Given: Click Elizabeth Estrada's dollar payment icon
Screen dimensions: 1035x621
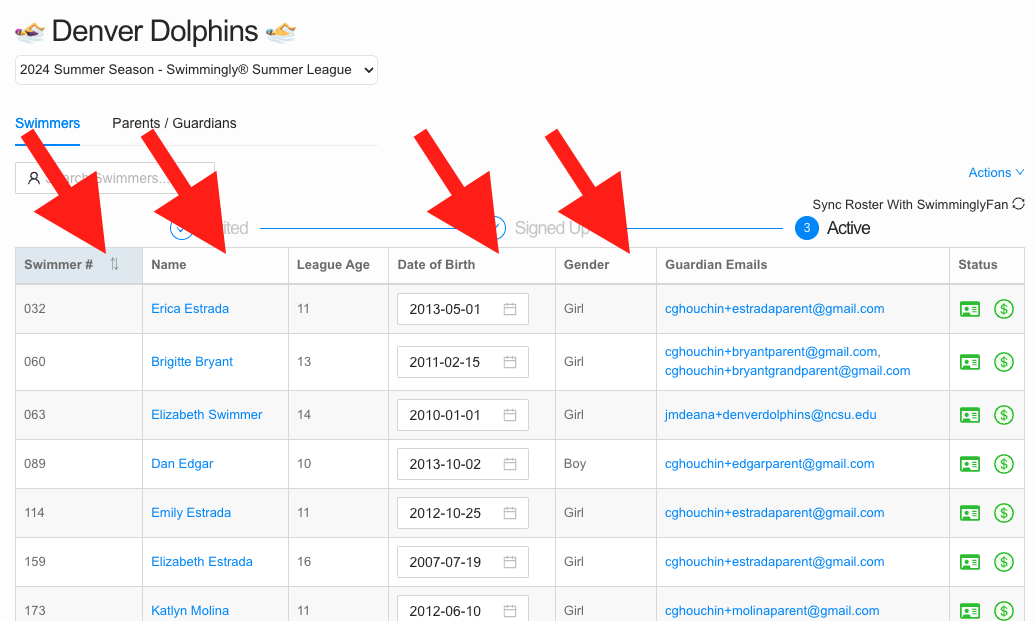Looking at the screenshot, I should click(x=1003, y=562).
